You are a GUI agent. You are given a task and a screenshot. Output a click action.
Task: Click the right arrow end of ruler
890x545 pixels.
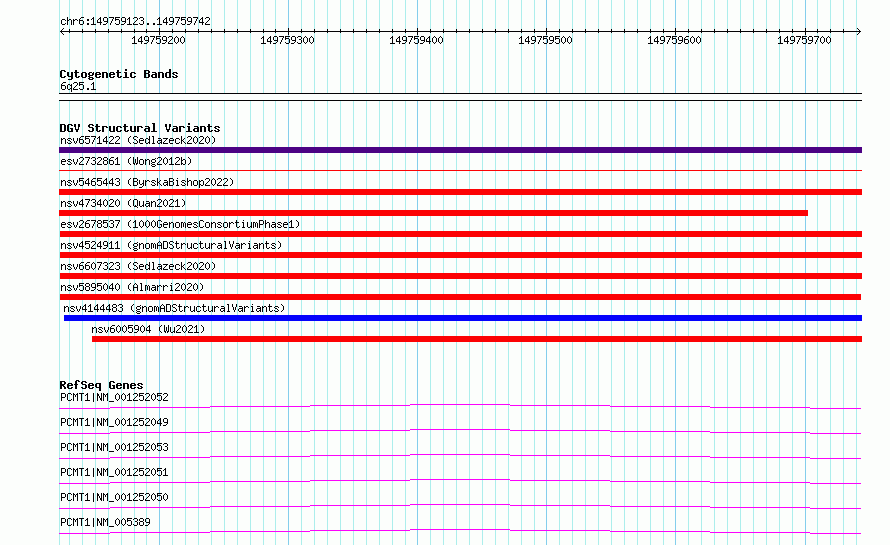(859, 32)
